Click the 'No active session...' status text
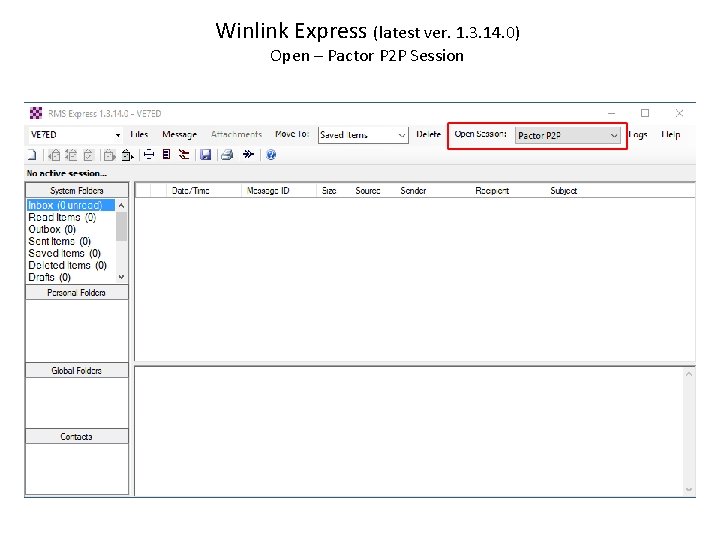 67,174
